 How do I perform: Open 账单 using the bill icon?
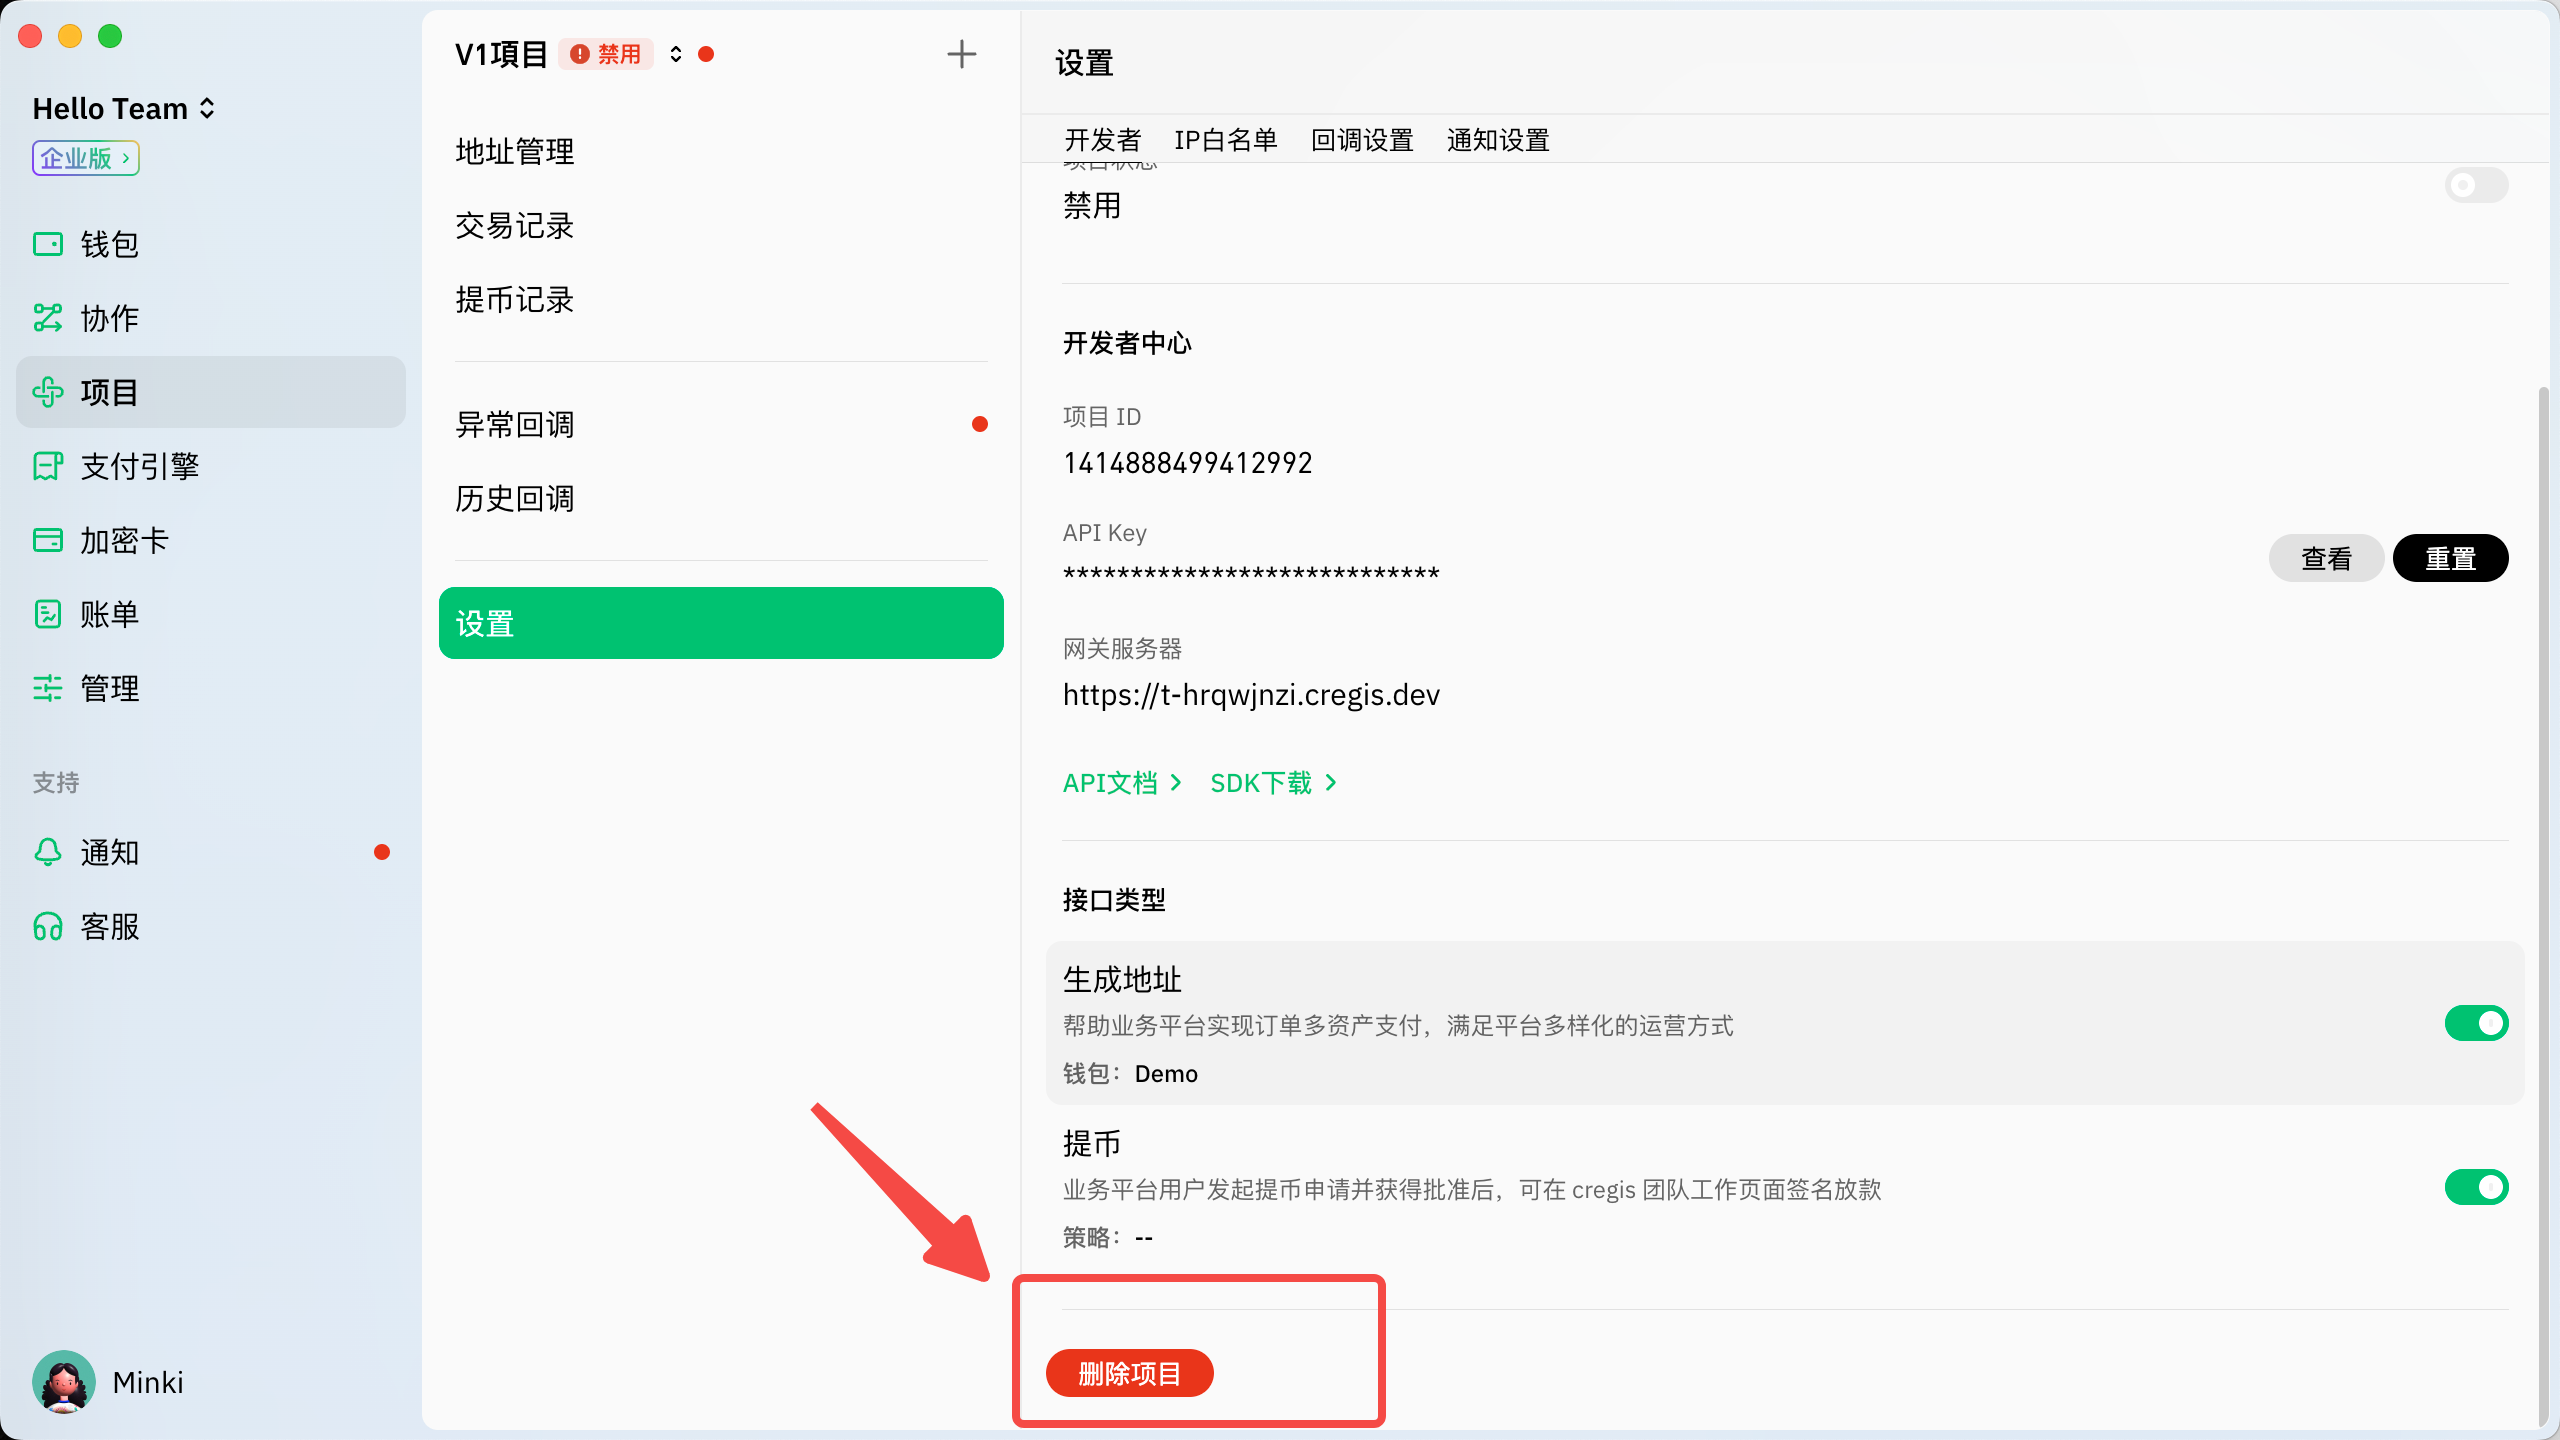(x=47, y=614)
